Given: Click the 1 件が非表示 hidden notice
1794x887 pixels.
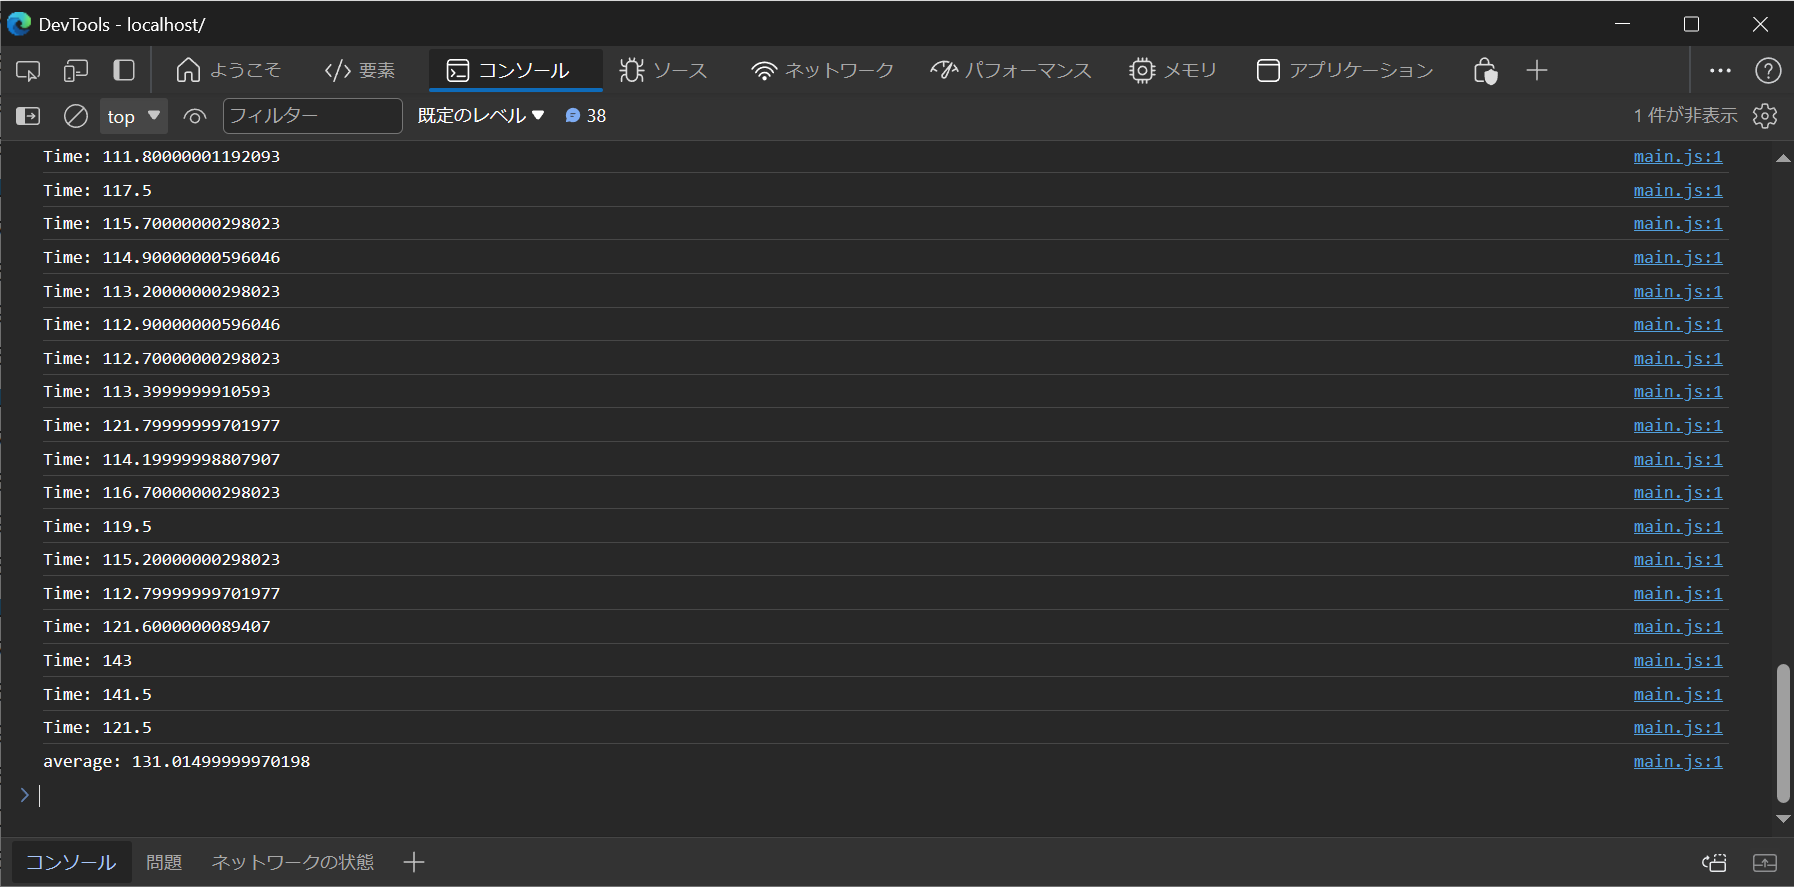Looking at the screenshot, I should tap(1686, 116).
